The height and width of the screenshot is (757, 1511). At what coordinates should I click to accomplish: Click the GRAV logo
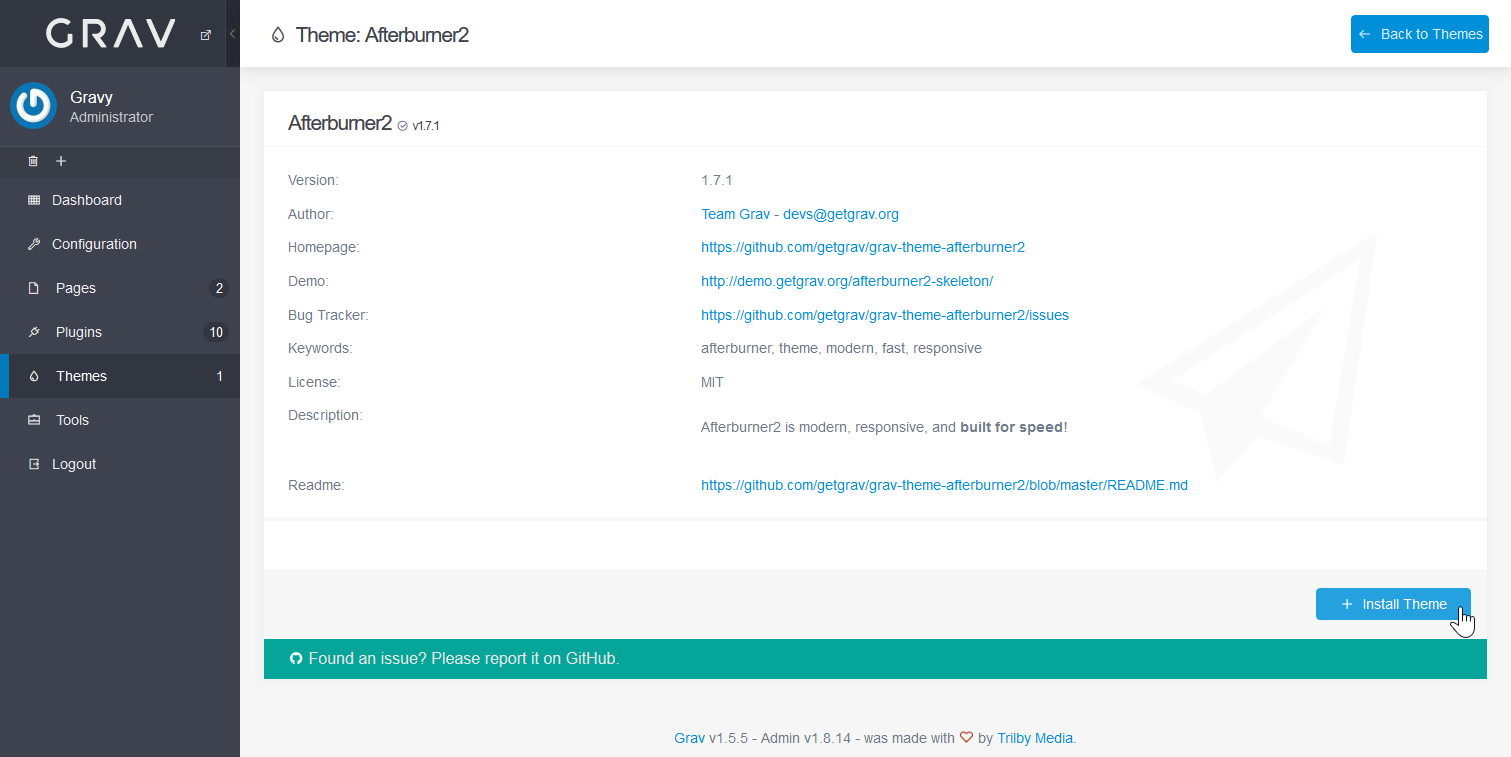click(111, 34)
